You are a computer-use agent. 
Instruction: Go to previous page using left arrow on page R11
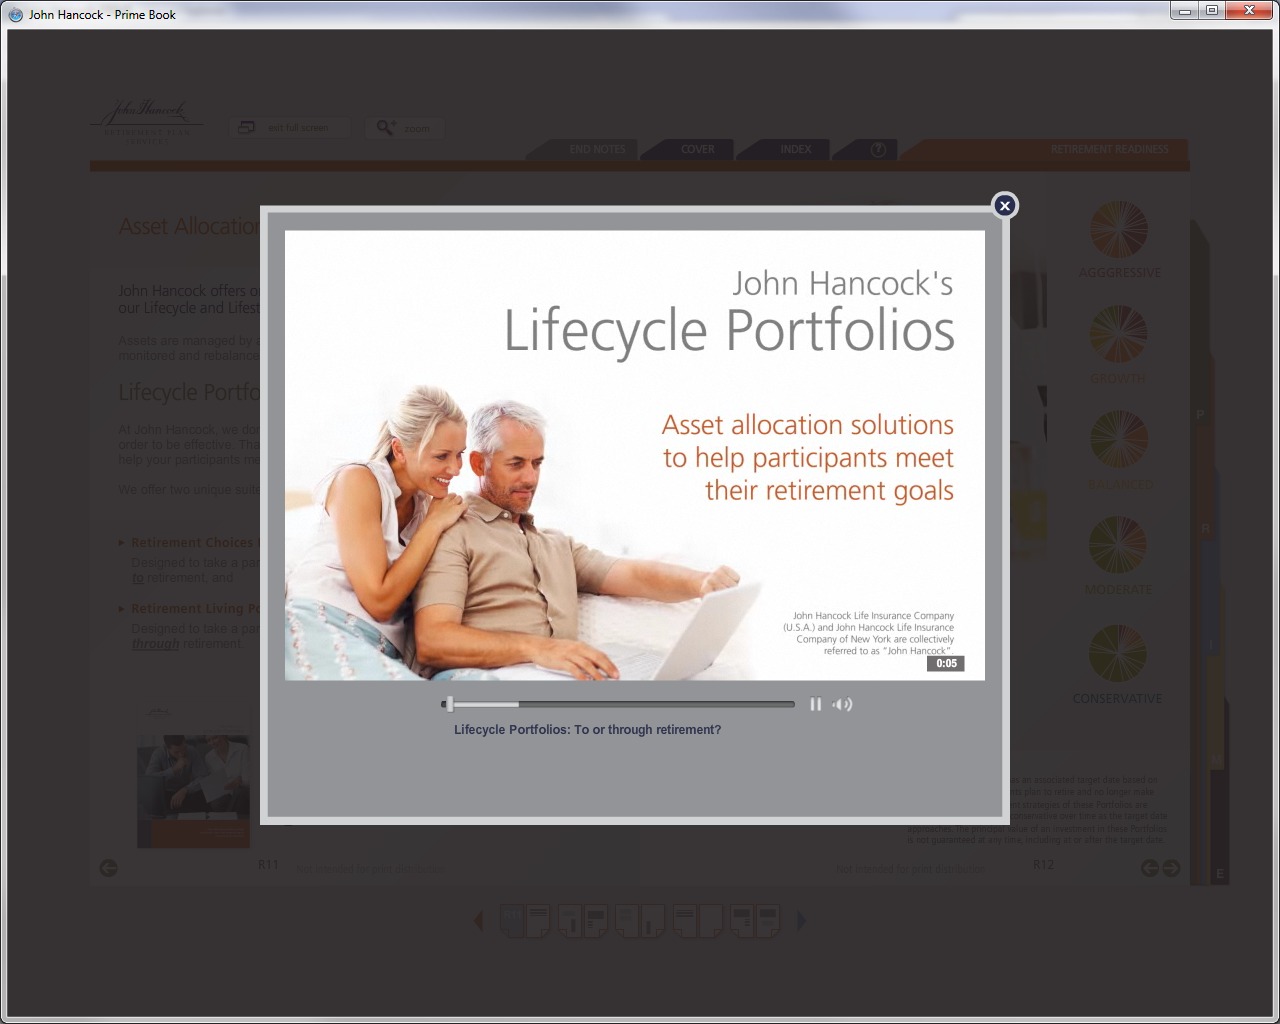(x=109, y=868)
